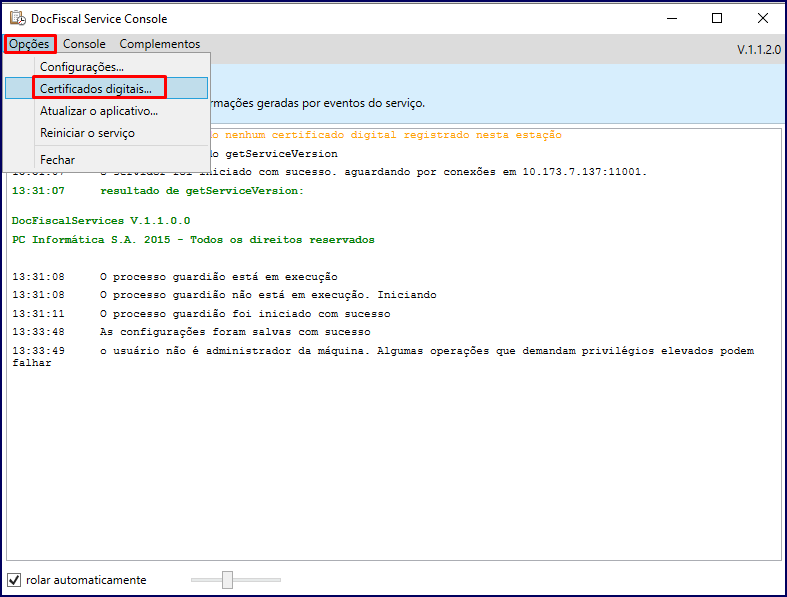Choose Certificados digitais... menu entry
Image resolution: width=787 pixels, height=597 pixels.
[x=106, y=89]
